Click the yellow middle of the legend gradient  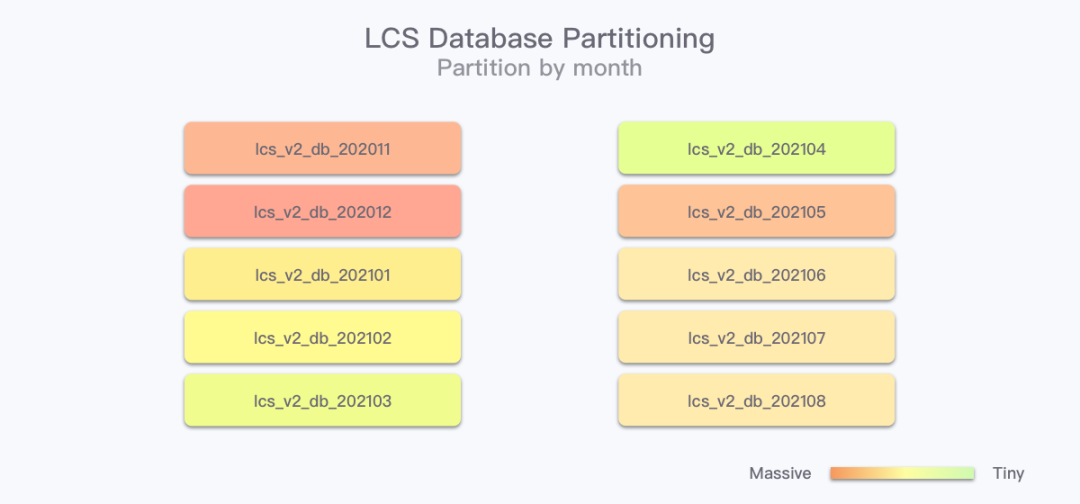[x=902, y=473]
